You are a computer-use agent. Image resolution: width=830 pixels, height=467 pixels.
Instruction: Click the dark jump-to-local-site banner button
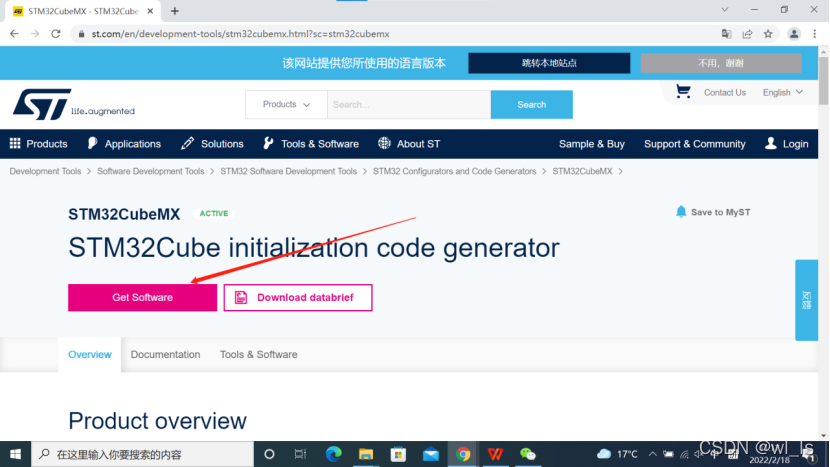[x=549, y=63]
